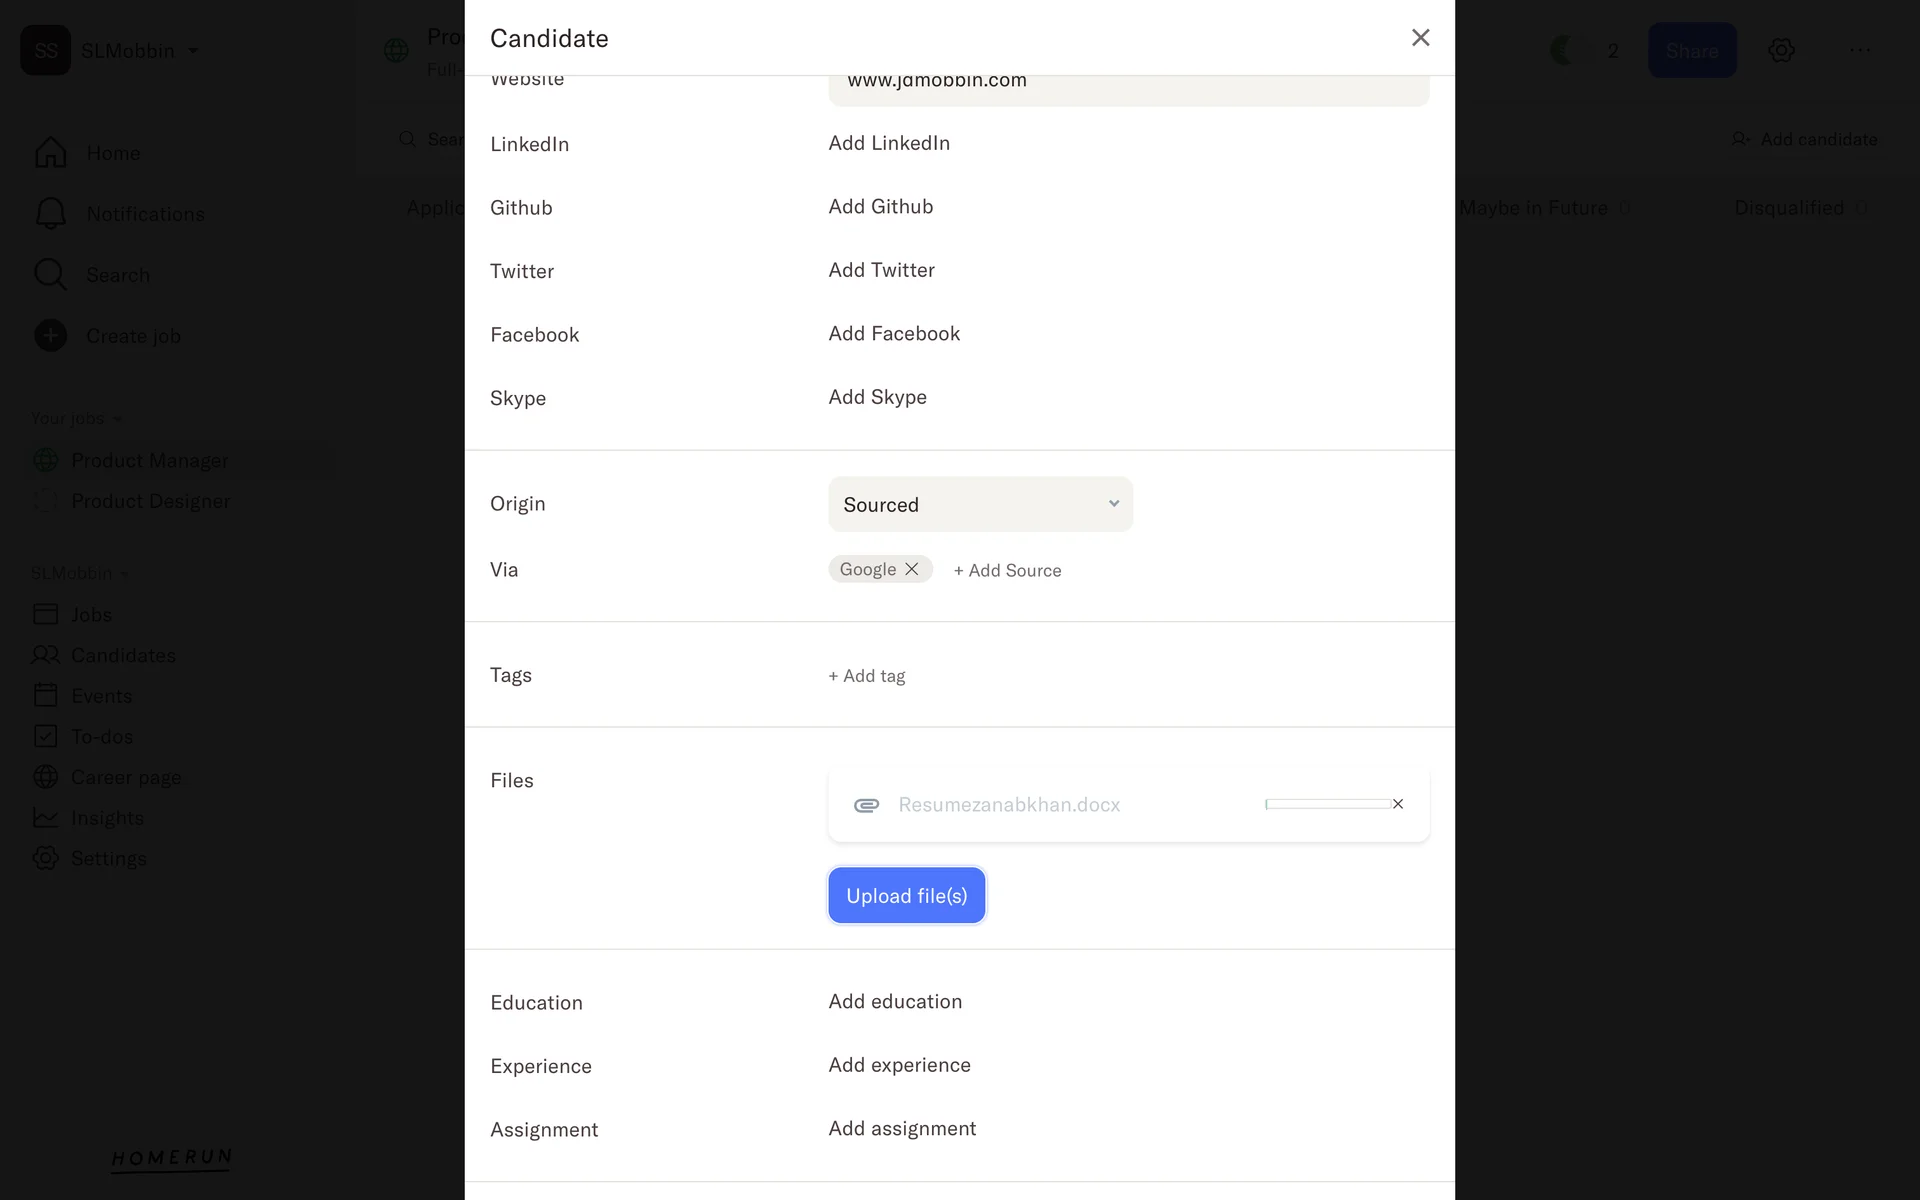1920x1200 pixels.
Task: Click the paperclip icon beside Resumezanabkhan.docx
Action: click(866, 805)
